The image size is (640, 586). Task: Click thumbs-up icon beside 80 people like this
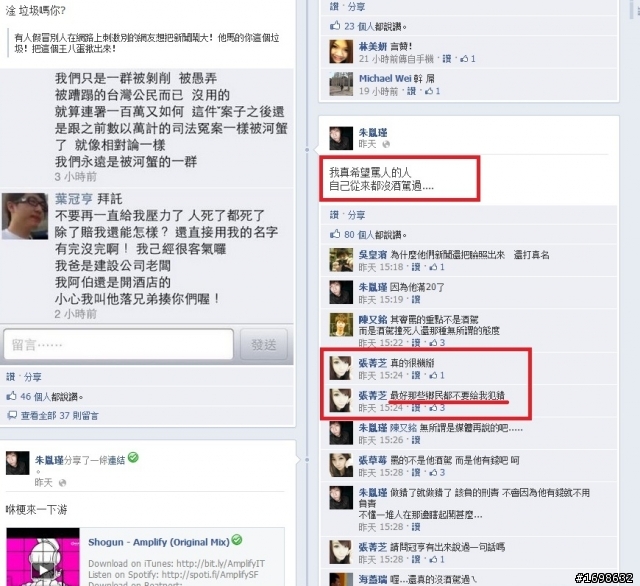(335, 234)
